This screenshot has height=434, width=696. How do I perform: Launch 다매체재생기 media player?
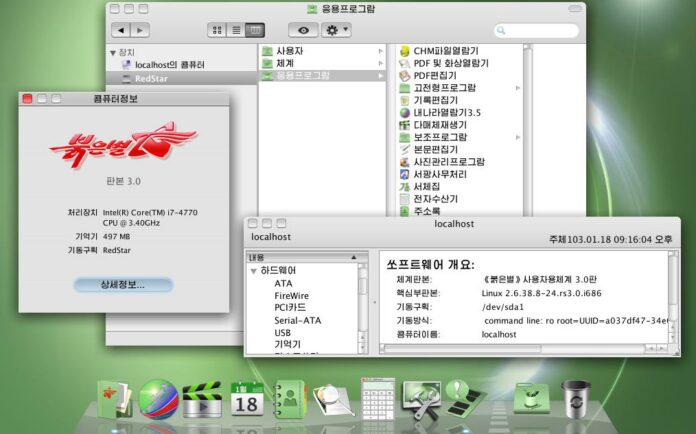440,125
